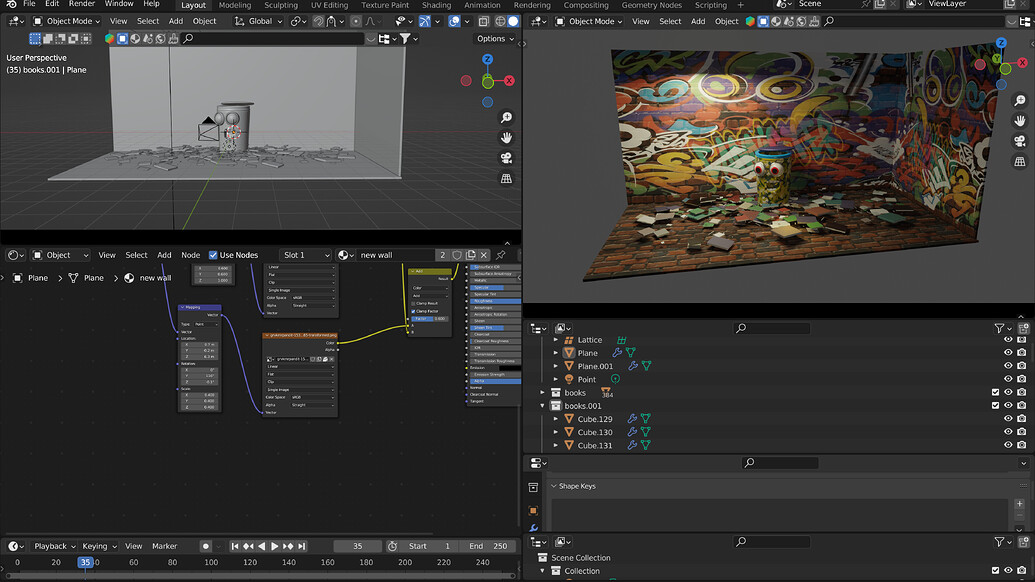
Task: Click the red X axis gizmo left viewport
Action: coord(509,81)
